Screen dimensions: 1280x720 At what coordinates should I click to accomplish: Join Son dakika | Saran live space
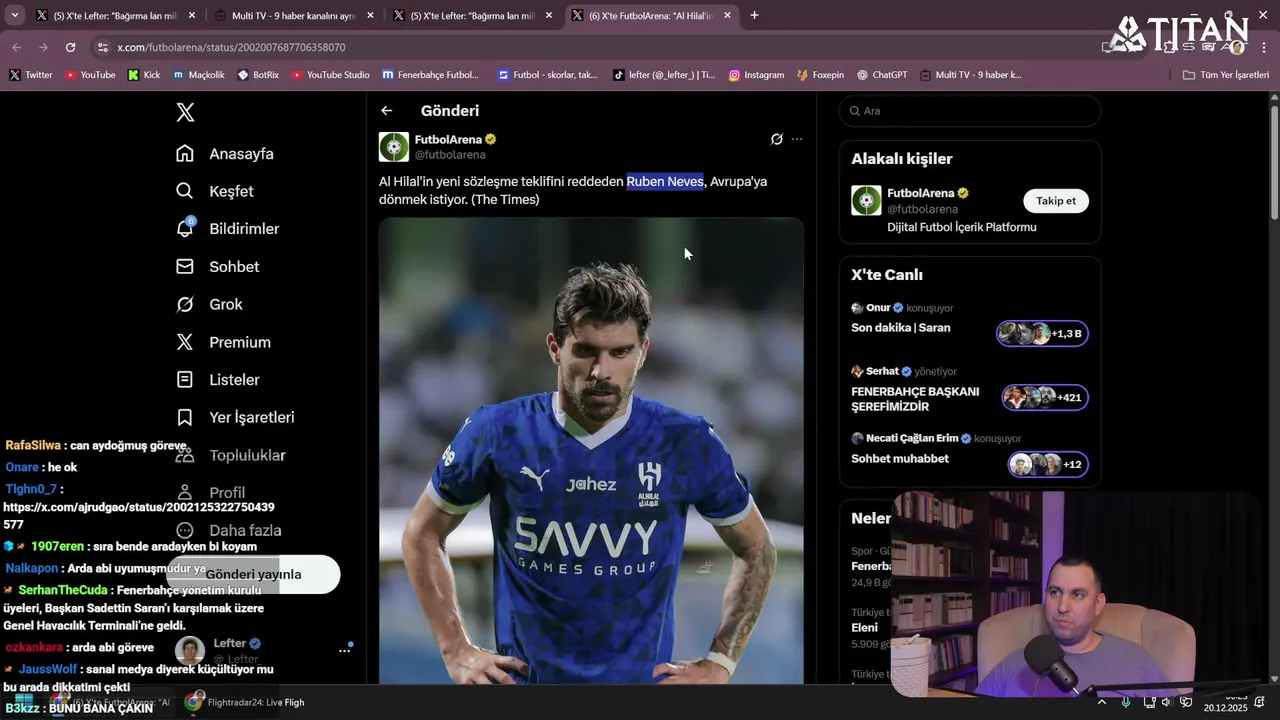[901, 328]
